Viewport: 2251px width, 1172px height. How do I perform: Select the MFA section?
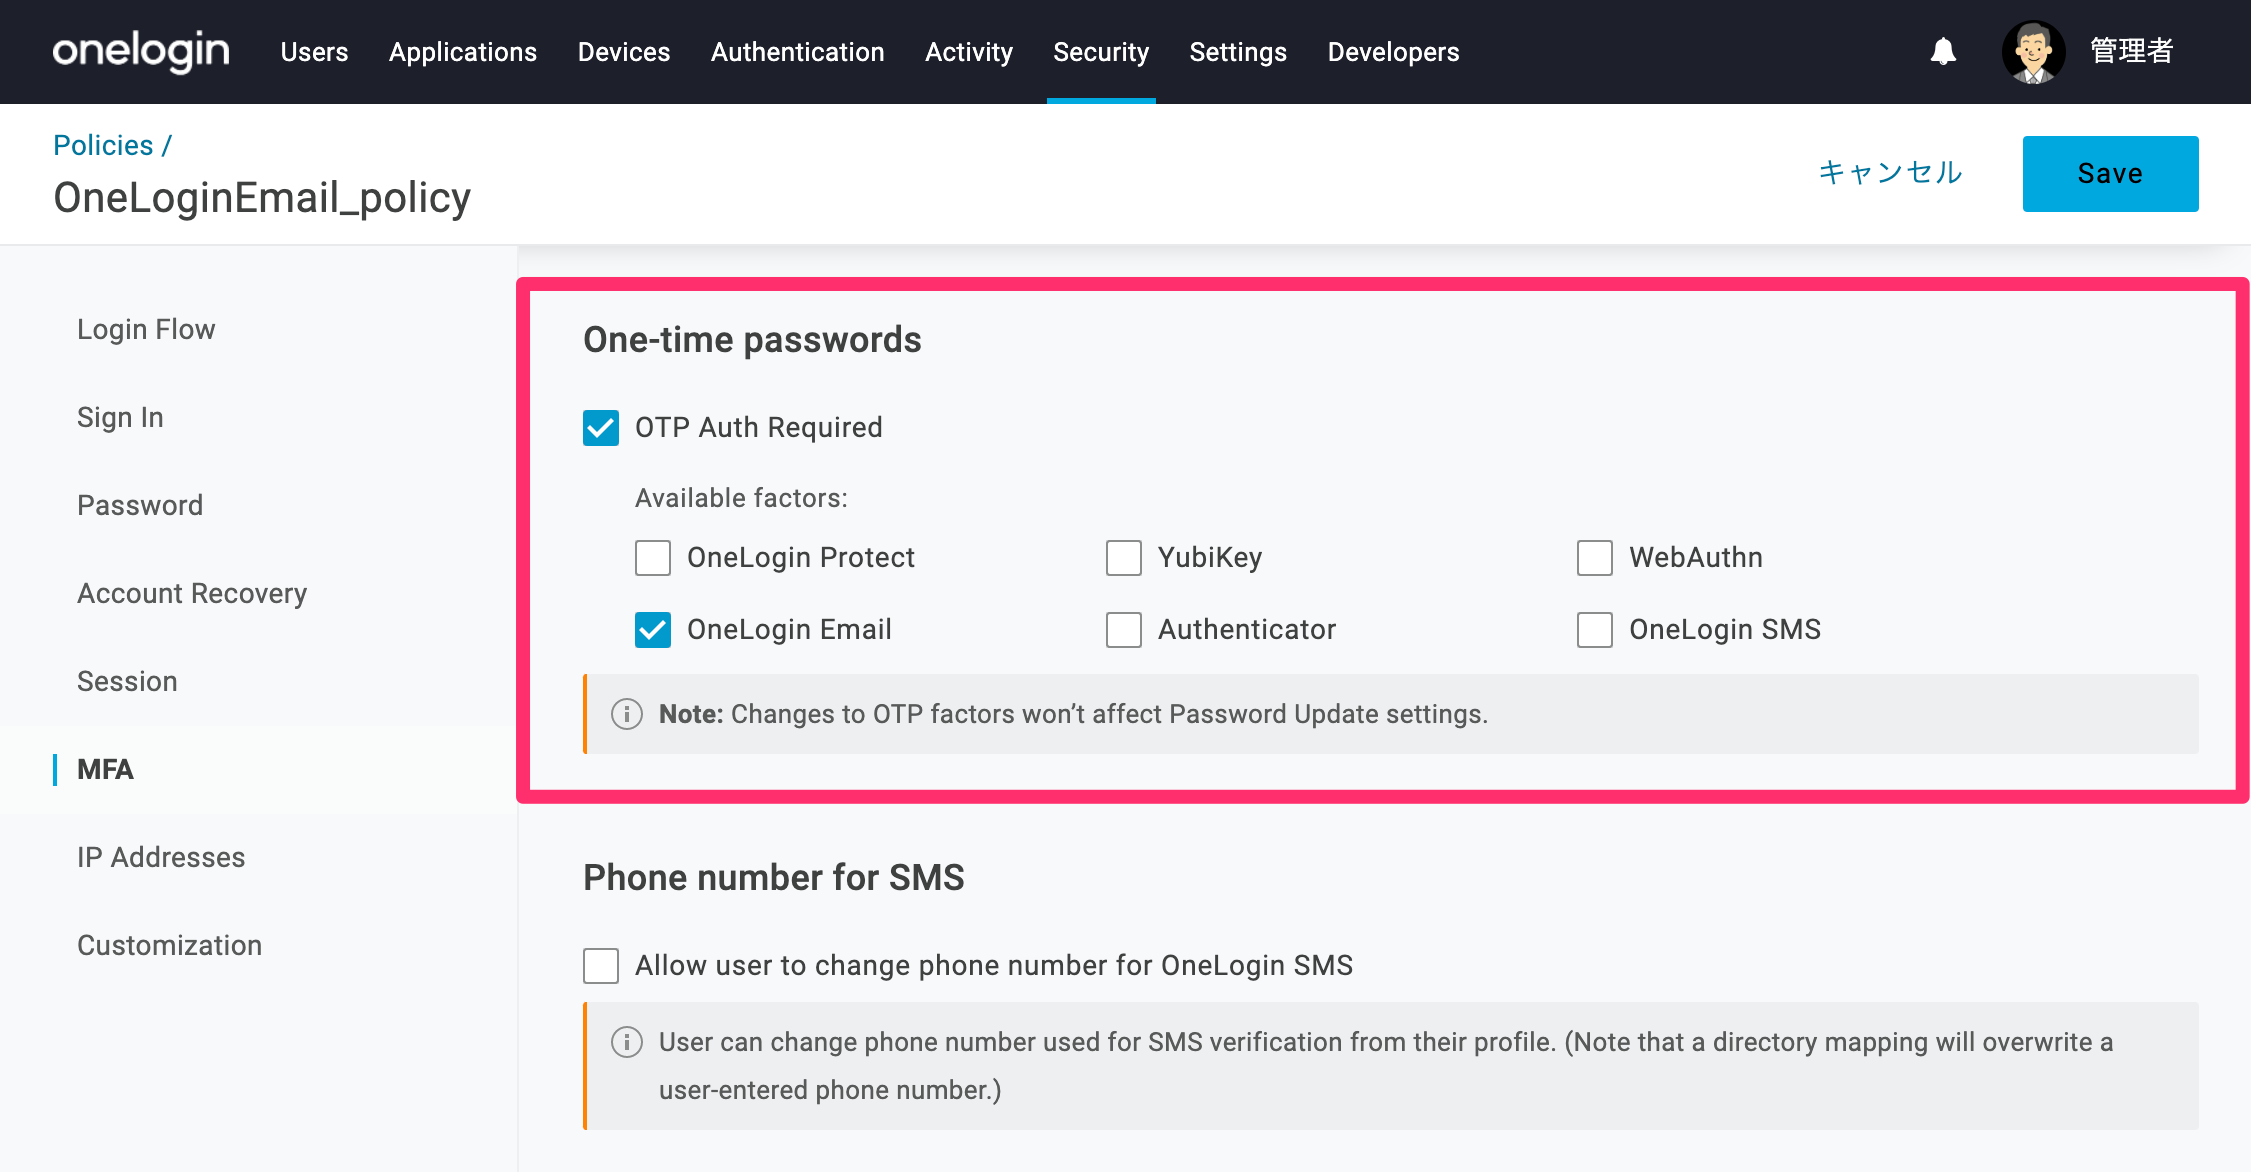tap(105, 769)
